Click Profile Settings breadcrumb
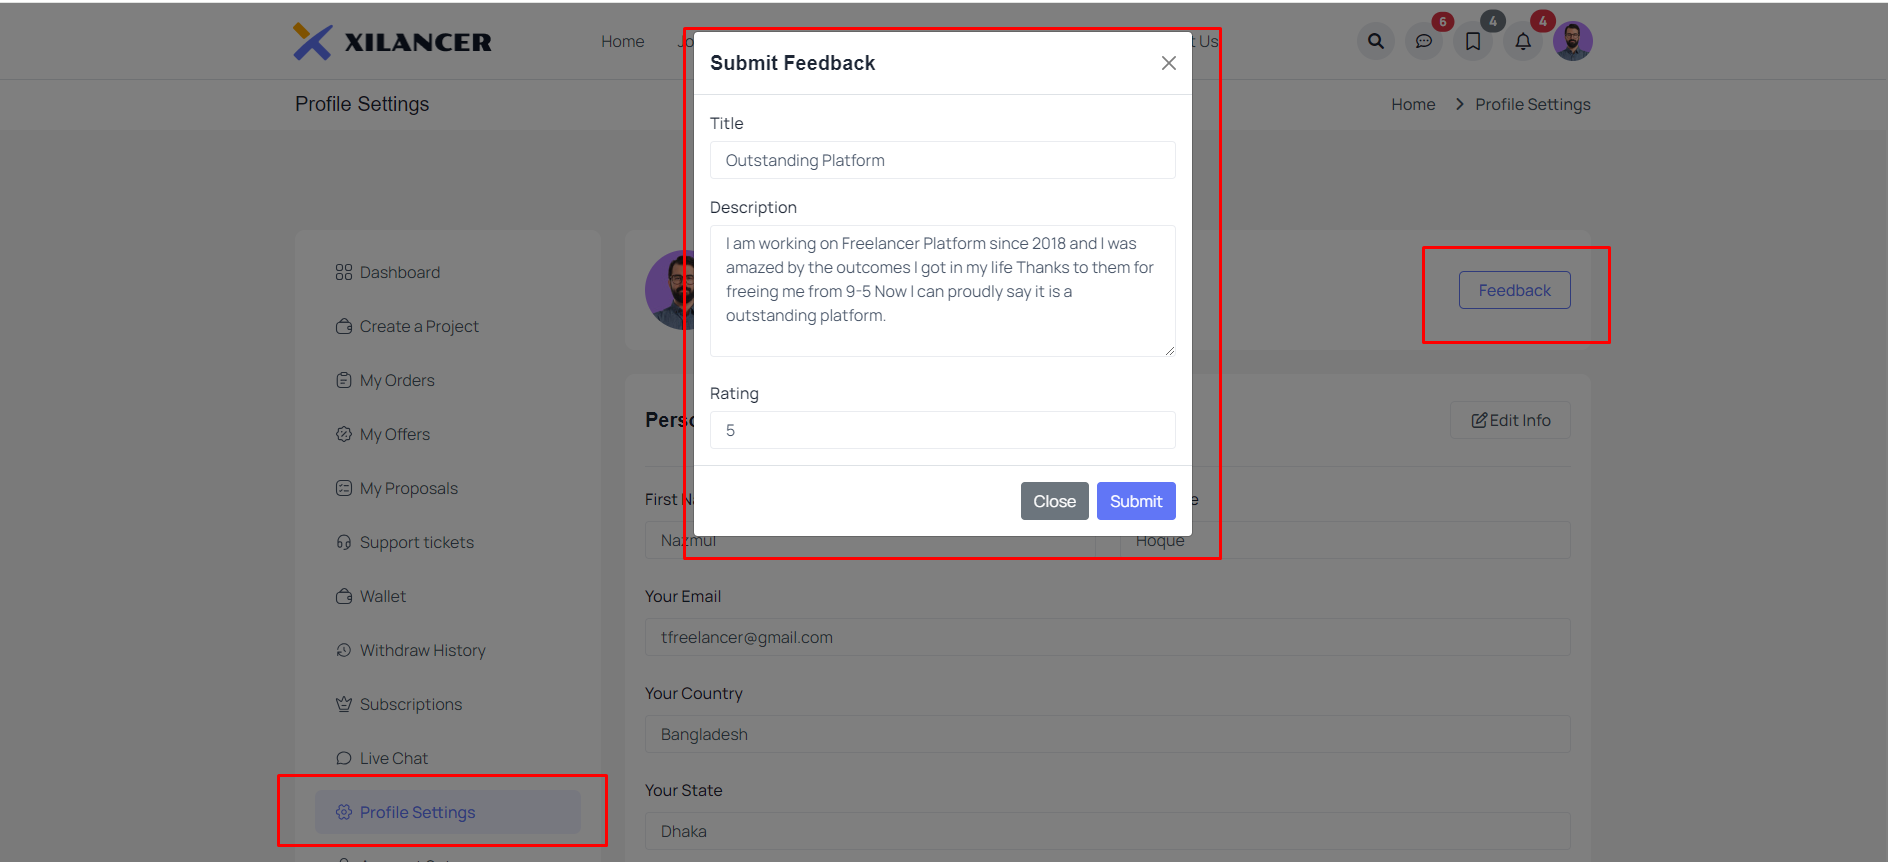 [1533, 104]
